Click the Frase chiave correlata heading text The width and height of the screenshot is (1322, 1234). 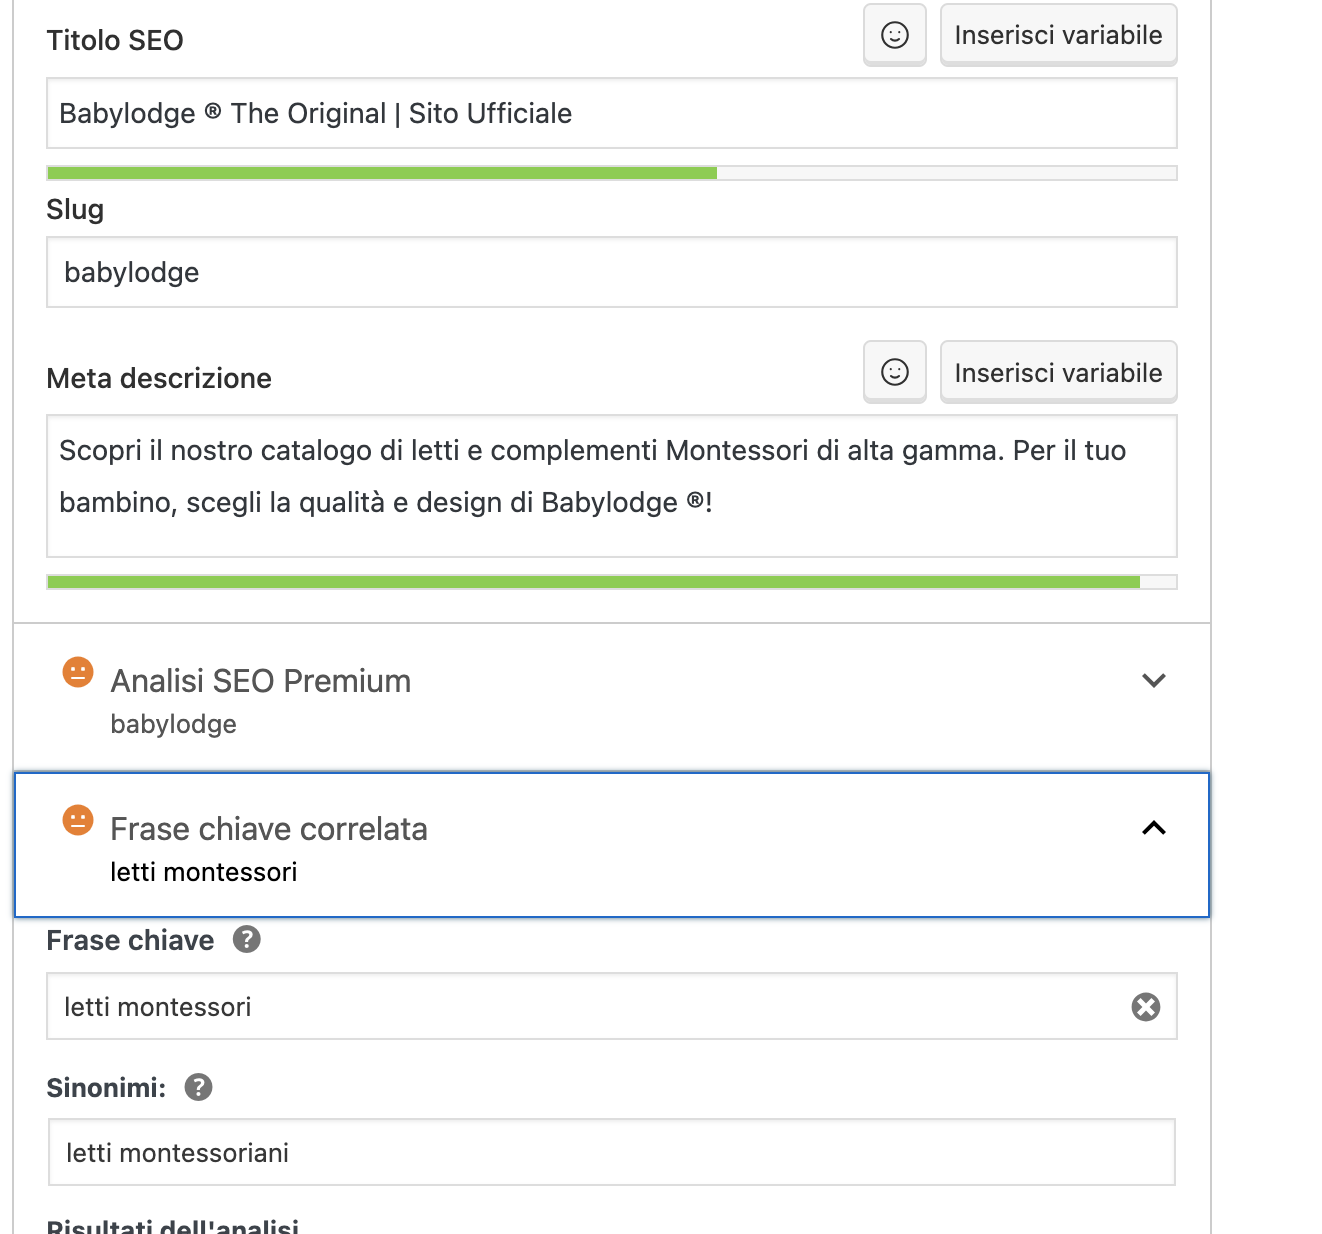(x=269, y=829)
